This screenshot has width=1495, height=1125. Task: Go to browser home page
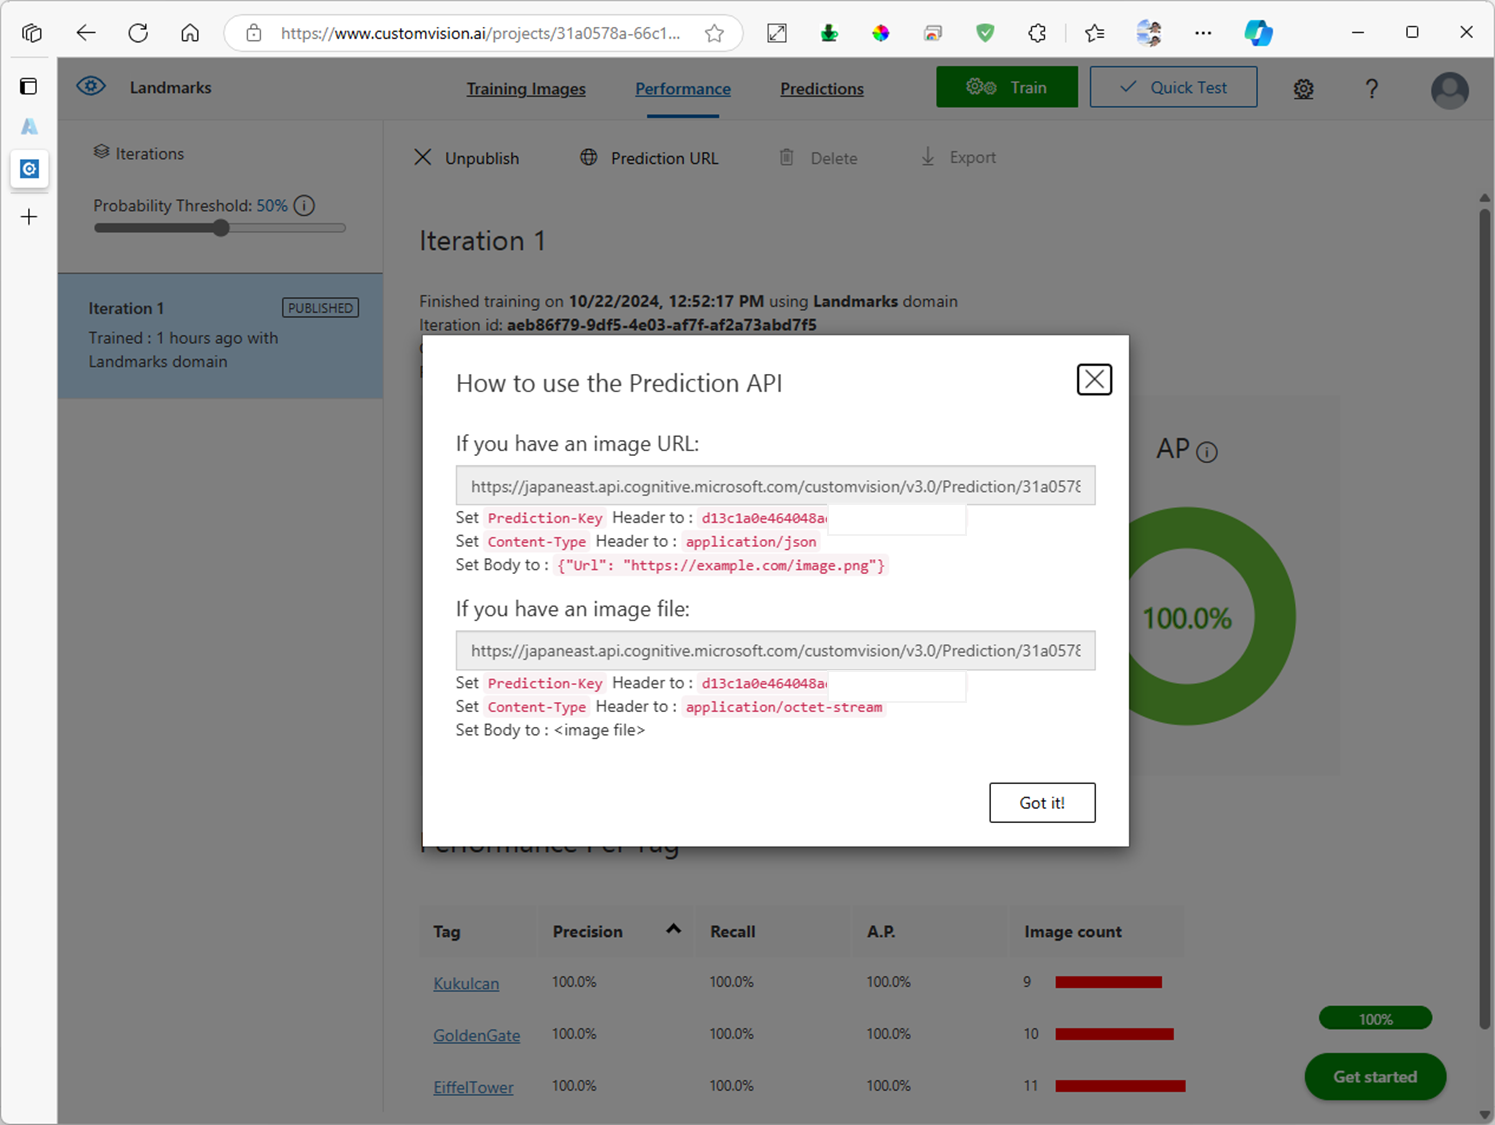coord(190,33)
